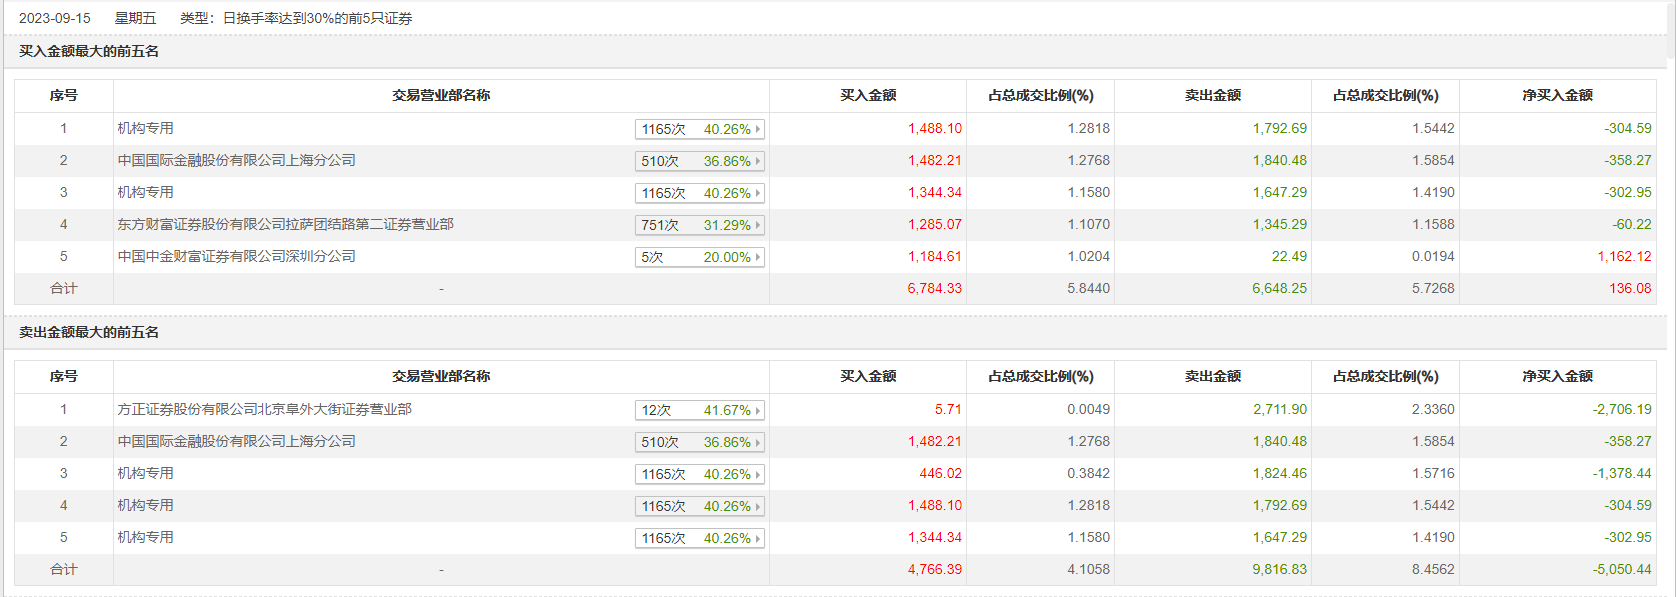The height and width of the screenshot is (597, 1676).
Task: Click arrow icon beside 5次 20.00%
Action: click(x=758, y=257)
